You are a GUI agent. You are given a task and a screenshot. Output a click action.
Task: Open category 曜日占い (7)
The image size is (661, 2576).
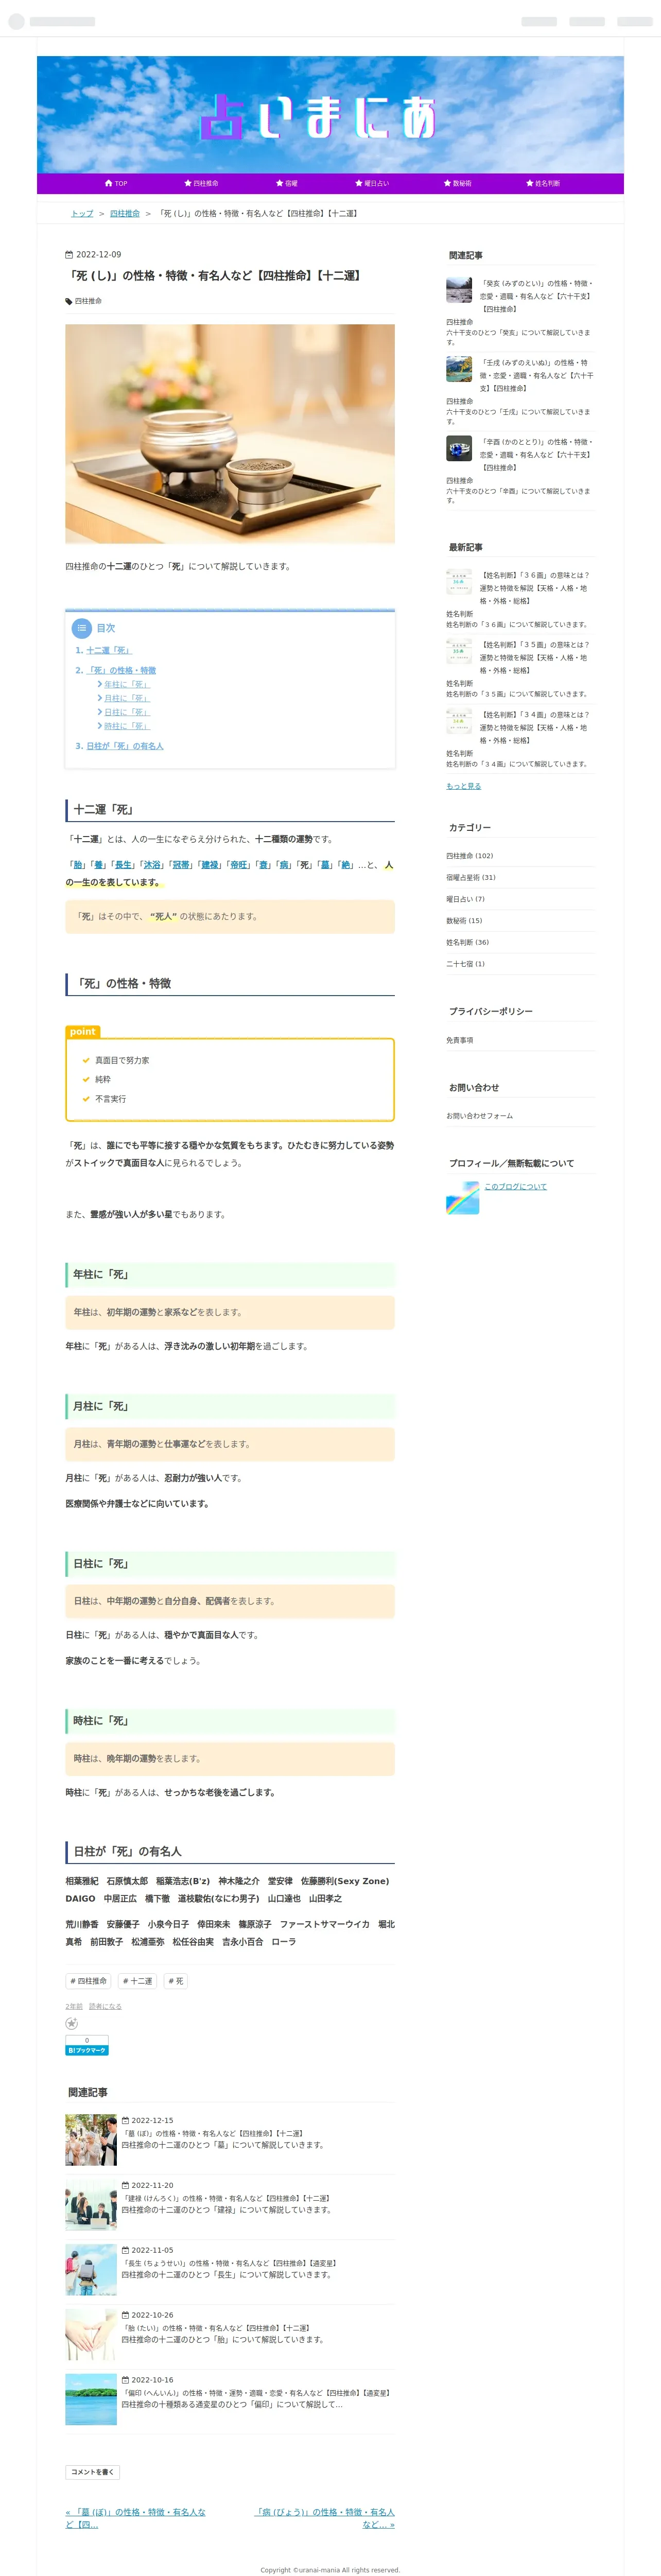click(465, 899)
